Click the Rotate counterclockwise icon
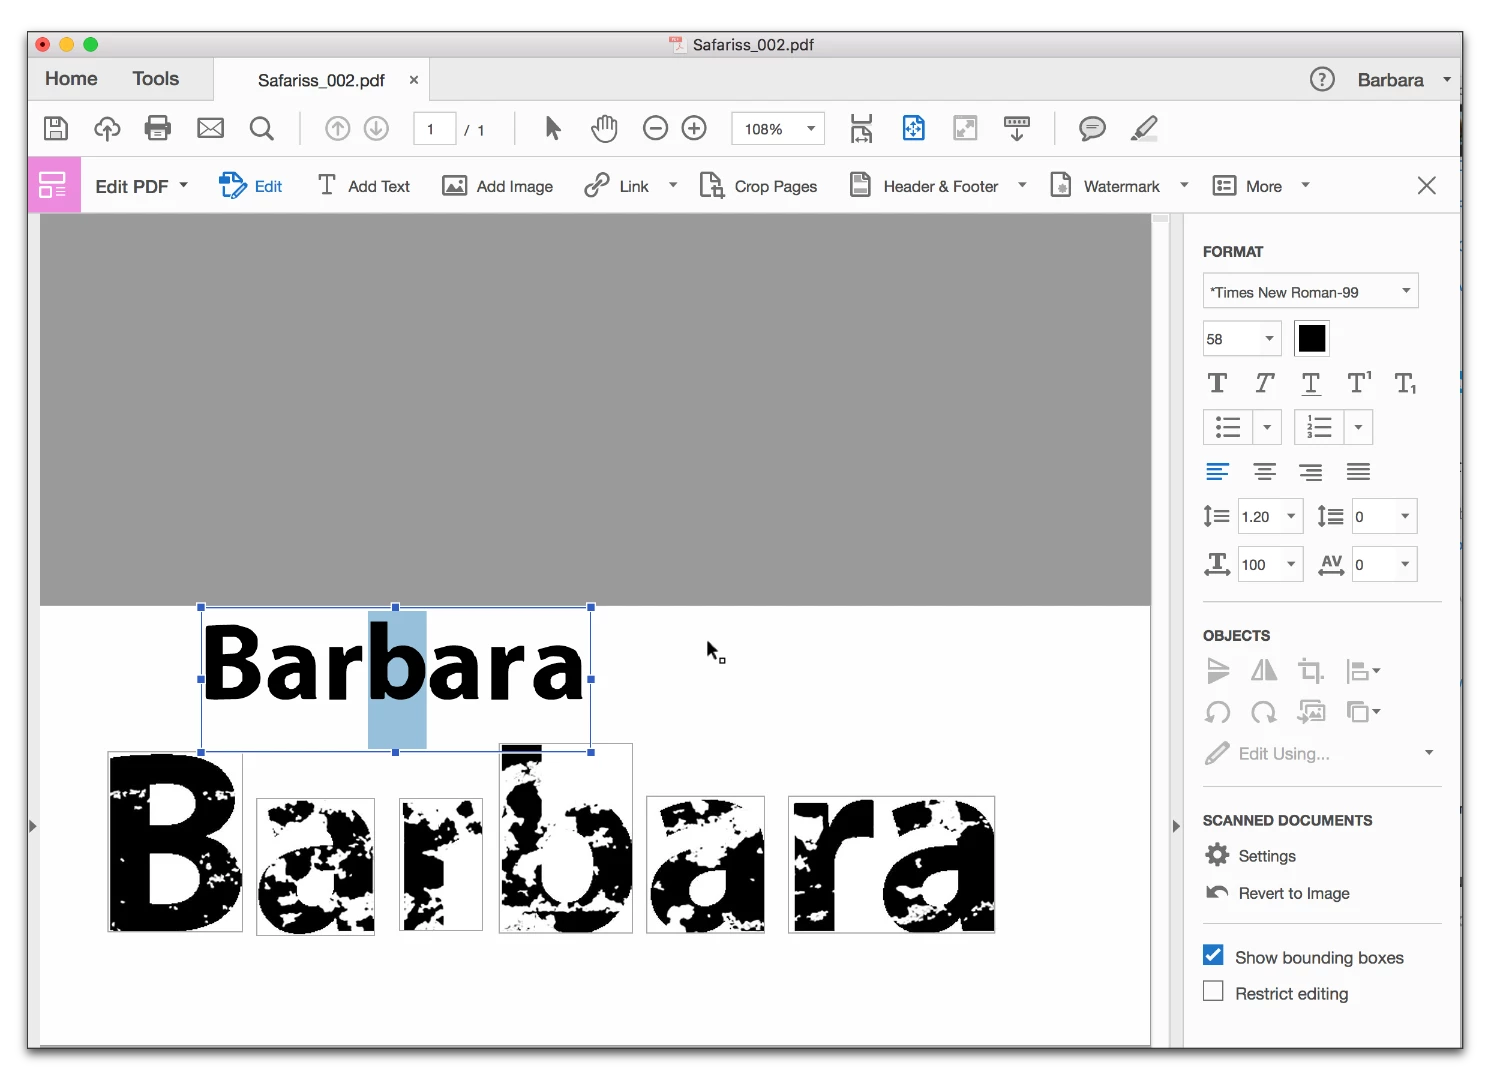 point(1217,712)
